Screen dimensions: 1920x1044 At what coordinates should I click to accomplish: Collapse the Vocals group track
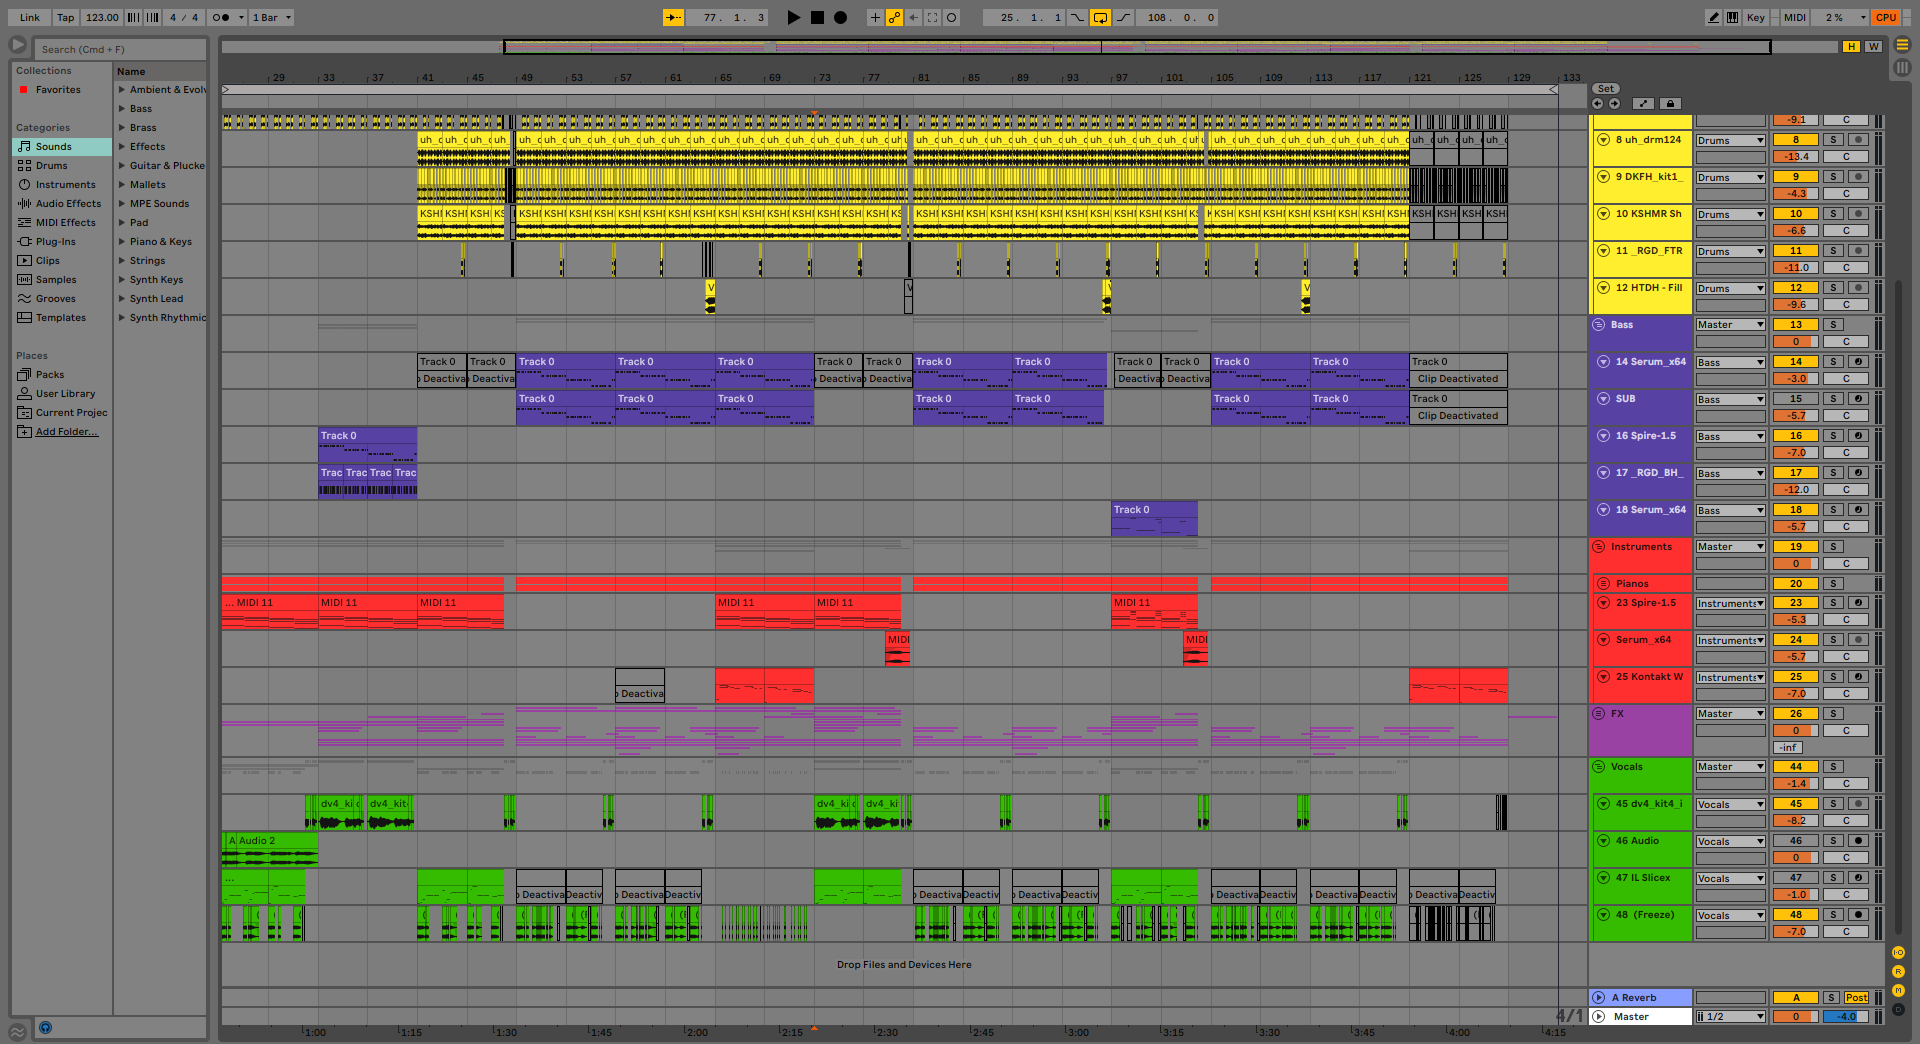(x=1598, y=767)
